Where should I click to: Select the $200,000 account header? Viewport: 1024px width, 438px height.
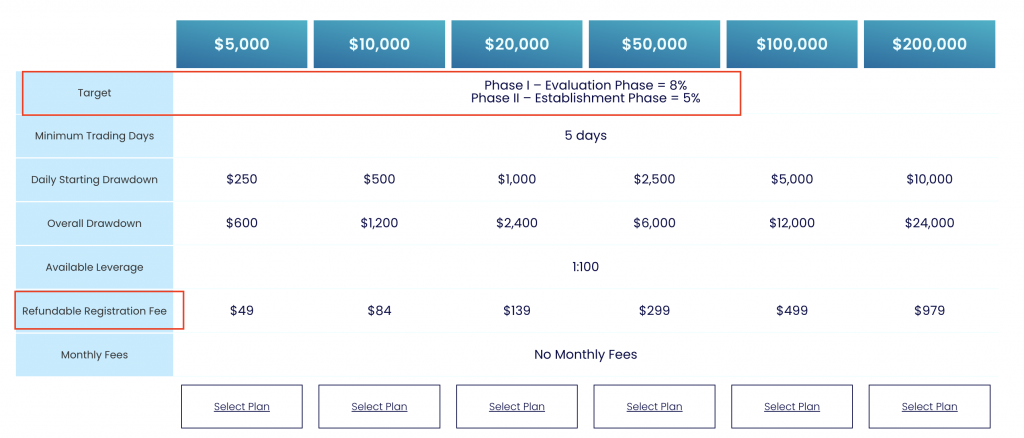click(929, 44)
